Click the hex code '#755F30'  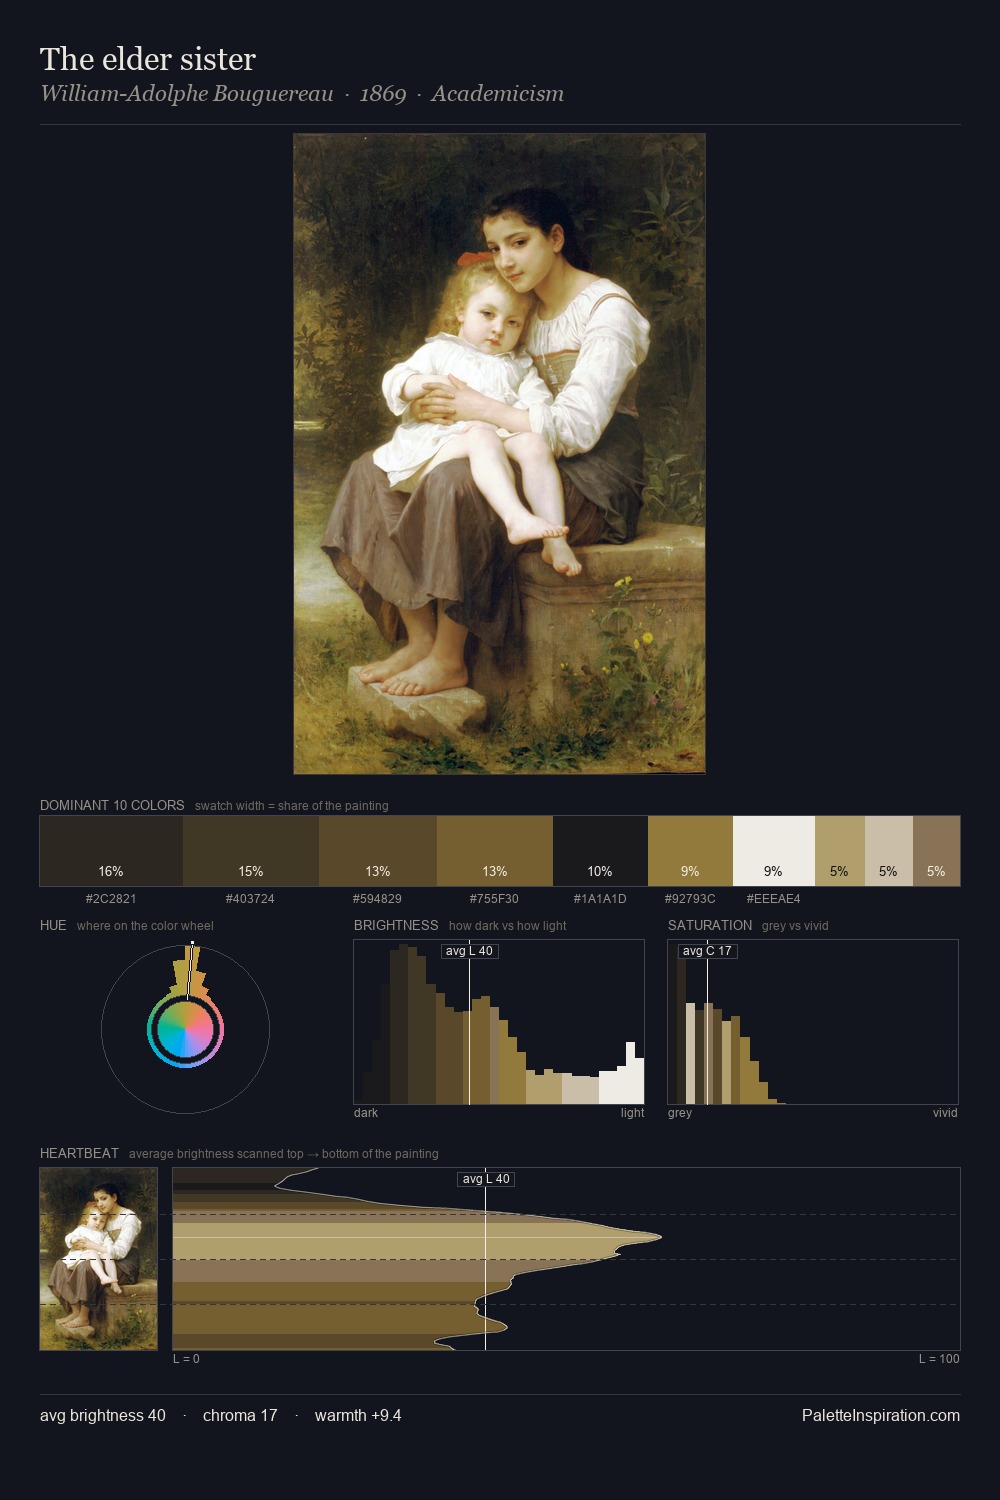click(494, 899)
